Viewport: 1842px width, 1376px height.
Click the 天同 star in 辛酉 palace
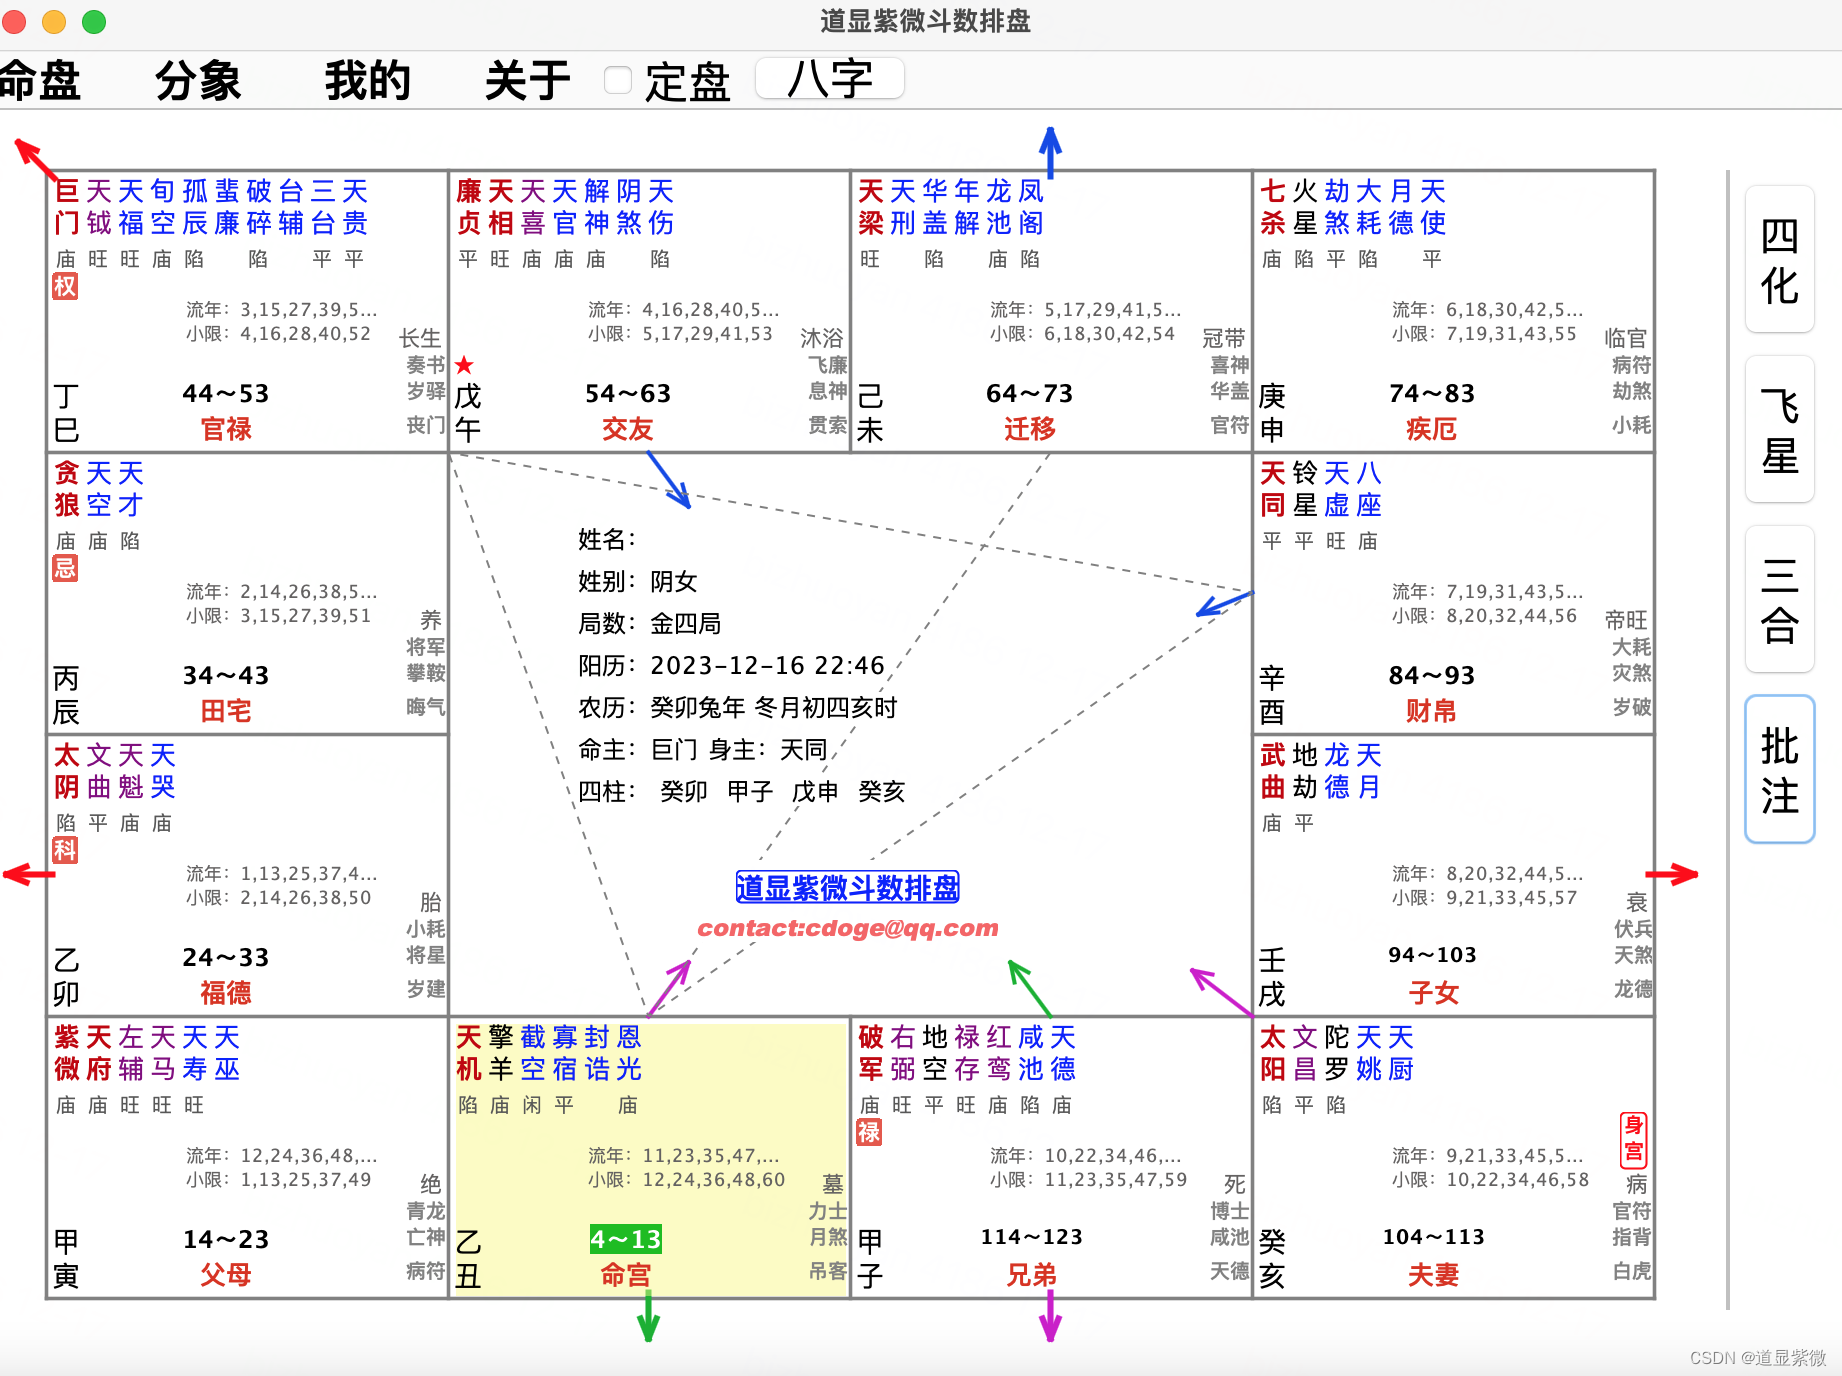(x=1273, y=489)
